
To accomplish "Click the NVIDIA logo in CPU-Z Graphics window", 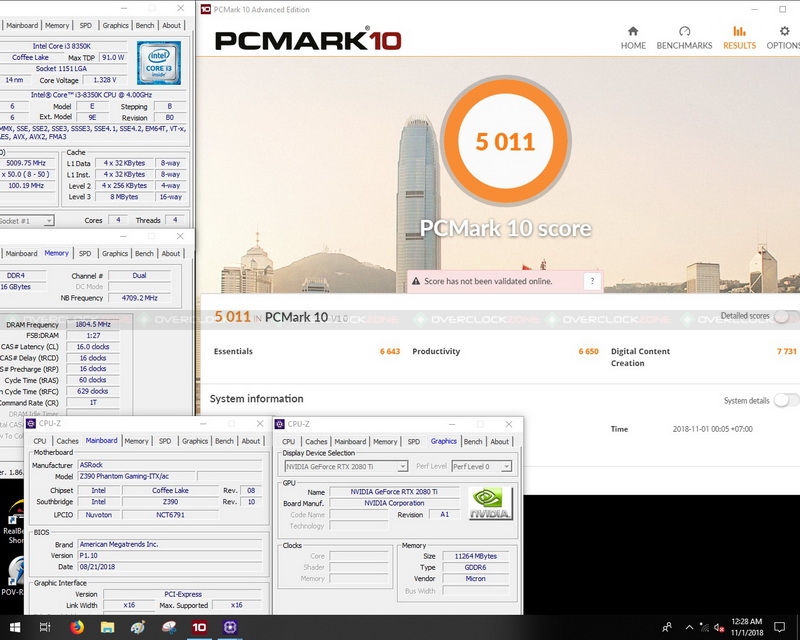I will (490, 504).
